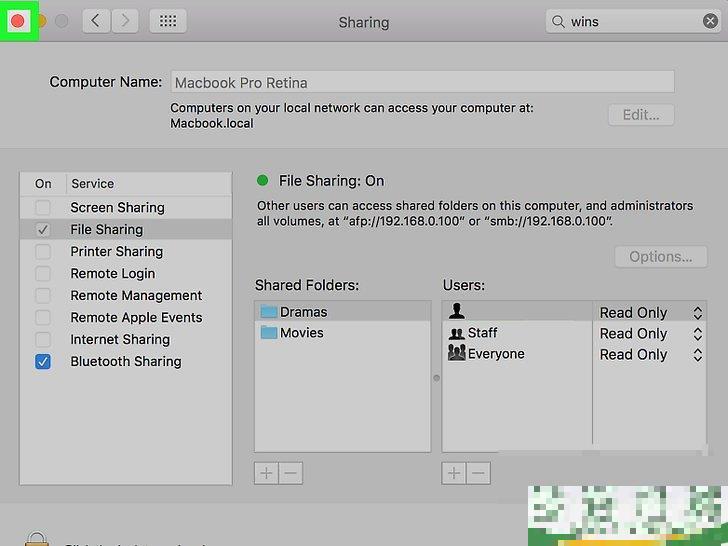Open the show-all preferences grid
The height and width of the screenshot is (546, 728).
click(168, 21)
